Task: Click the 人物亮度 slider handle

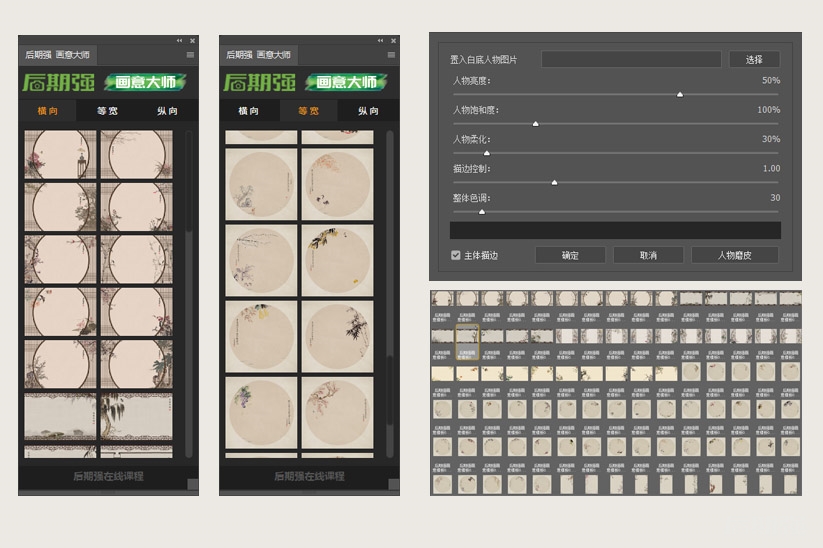Action: (680, 94)
